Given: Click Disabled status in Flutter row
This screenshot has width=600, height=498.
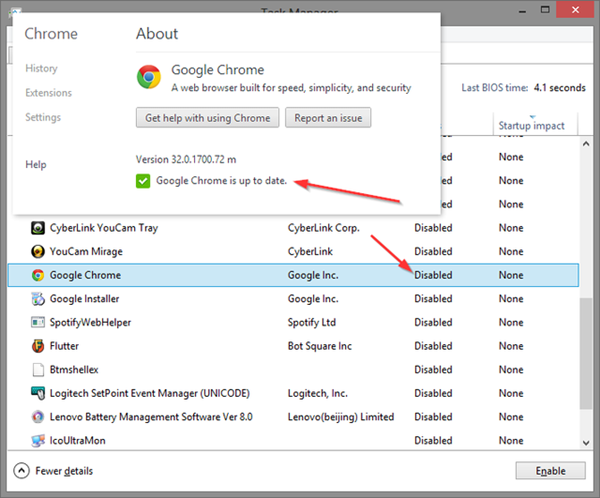Looking at the screenshot, I should click(x=433, y=346).
